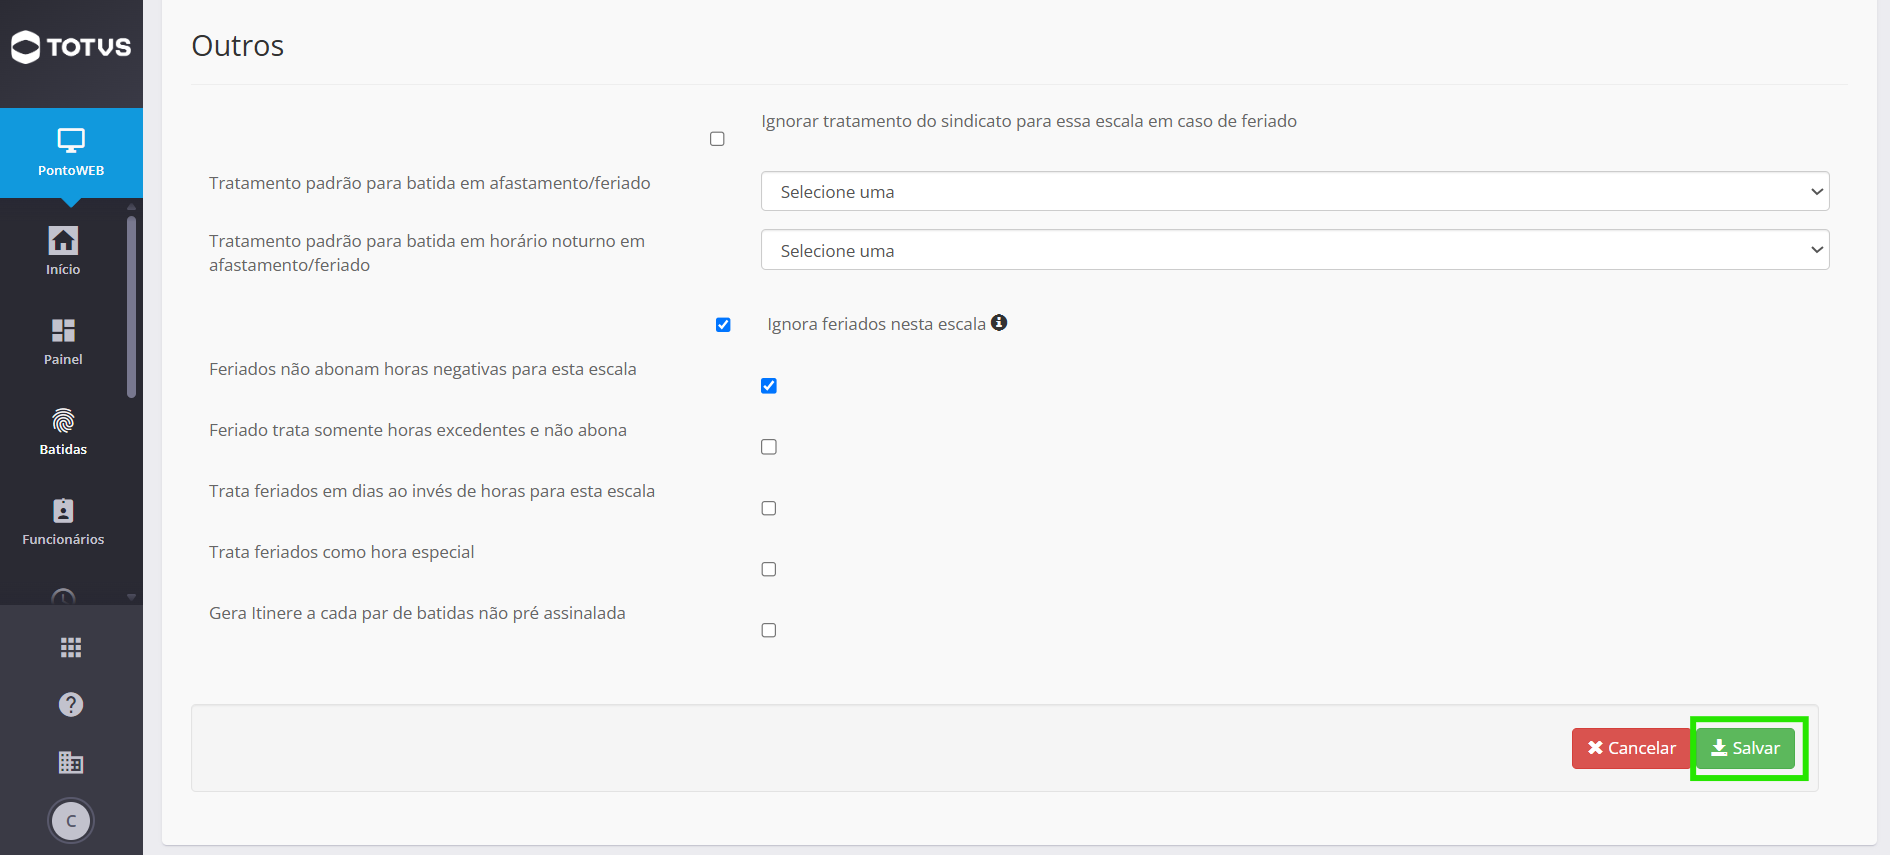Viewport: 1890px width, 855px height.
Task: Check Trata feriados como hora especial
Action: 769,569
